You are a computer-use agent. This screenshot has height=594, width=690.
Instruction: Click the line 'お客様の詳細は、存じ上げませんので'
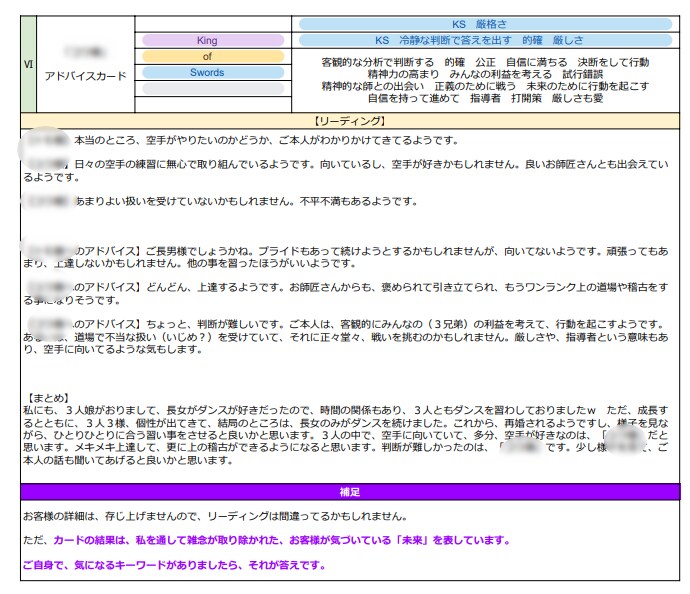(216, 516)
